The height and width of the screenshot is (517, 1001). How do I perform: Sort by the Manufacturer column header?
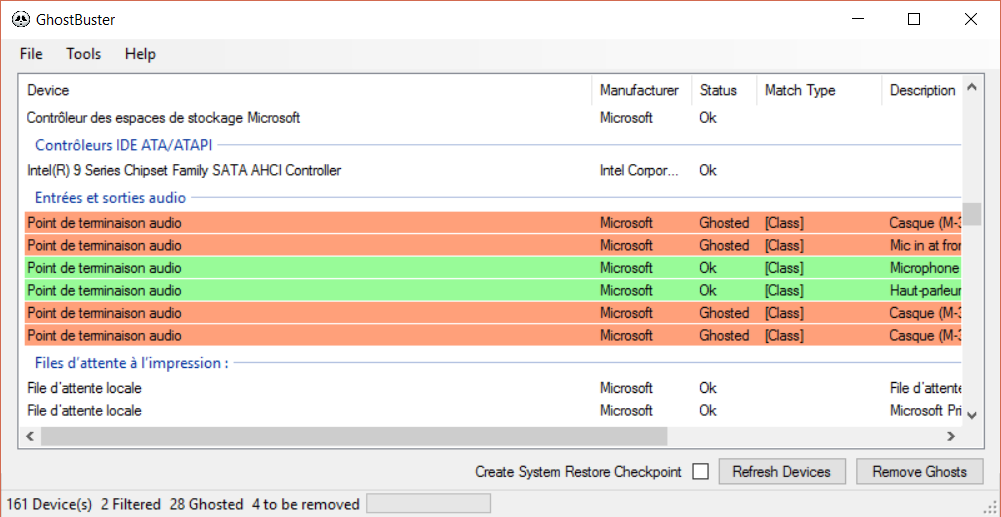639,90
